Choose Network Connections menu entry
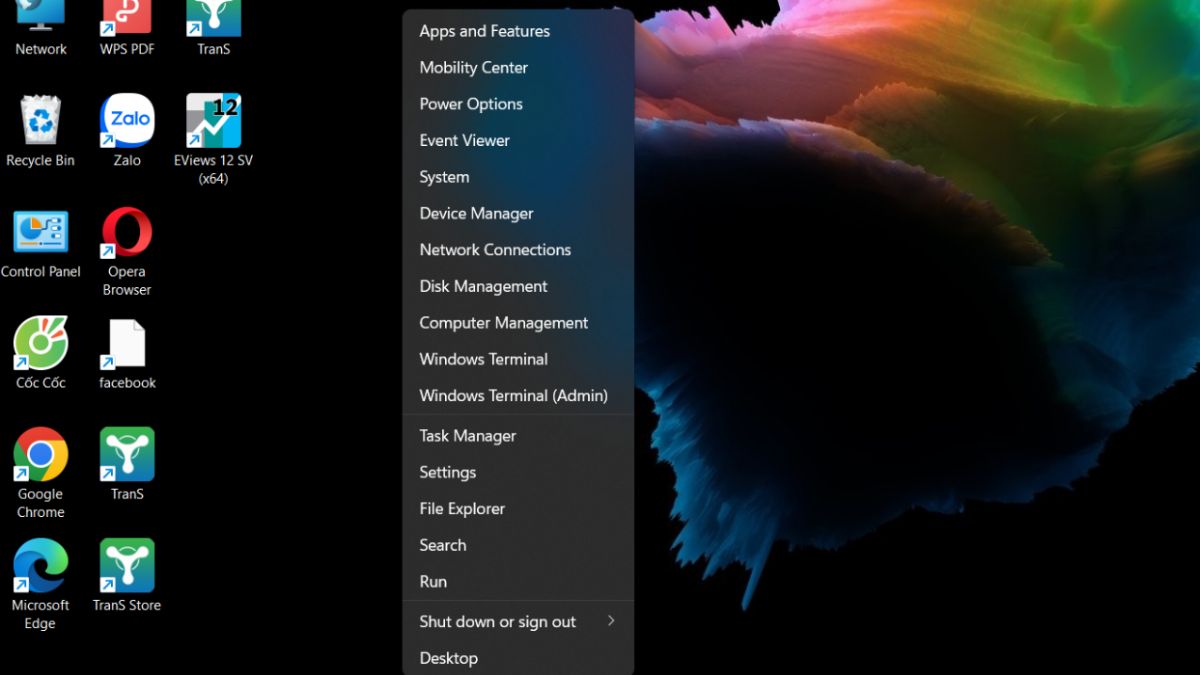This screenshot has width=1200, height=675. click(x=495, y=250)
